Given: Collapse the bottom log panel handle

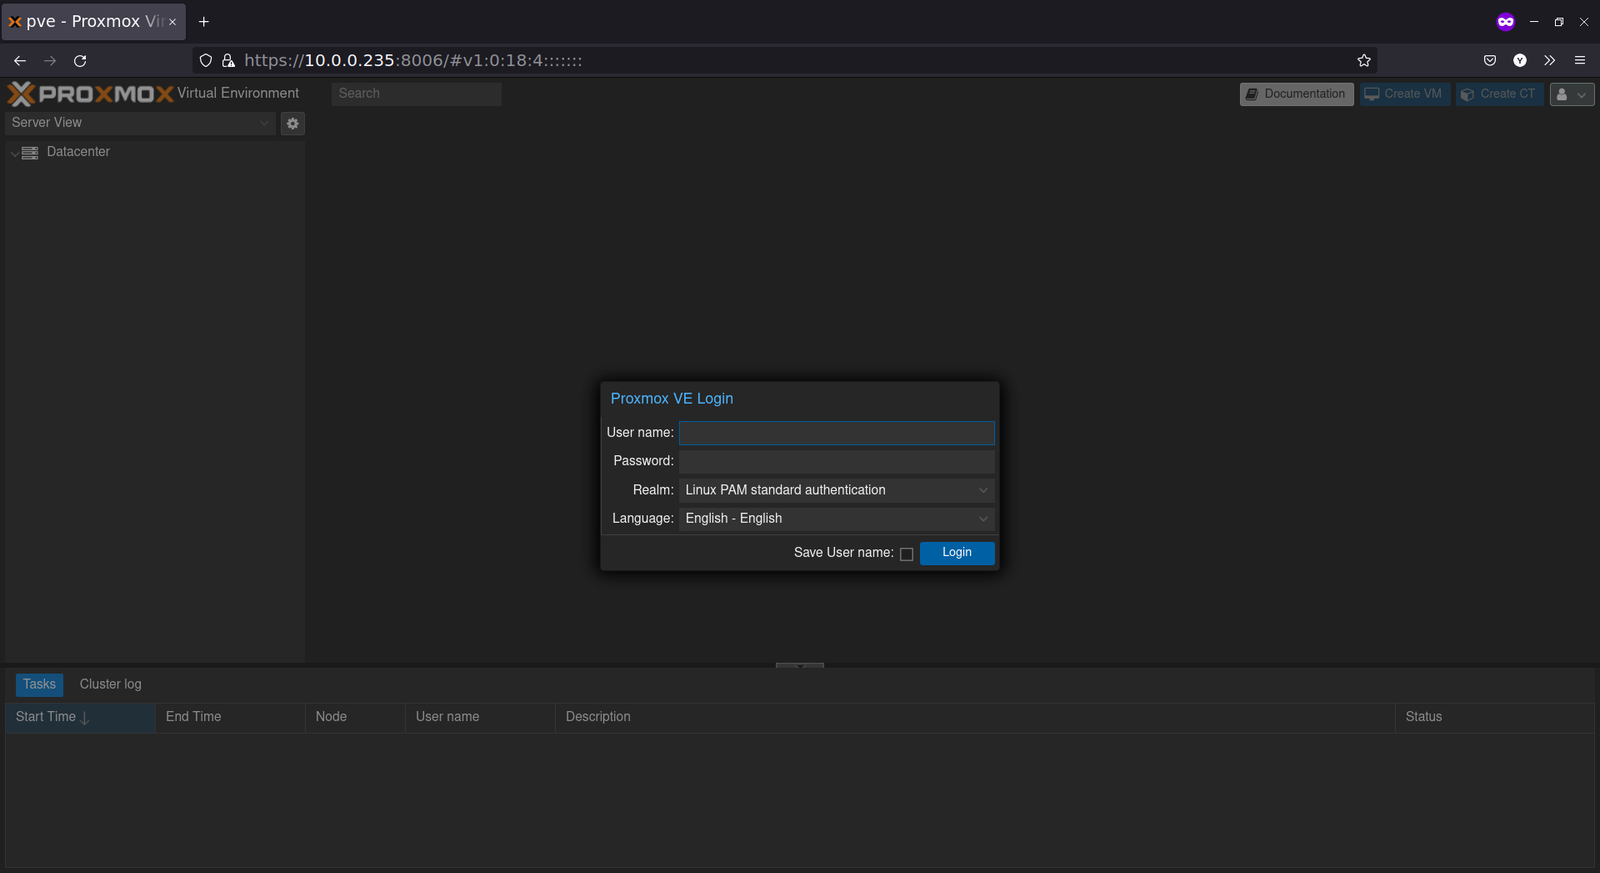Looking at the screenshot, I should [x=800, y=665].
